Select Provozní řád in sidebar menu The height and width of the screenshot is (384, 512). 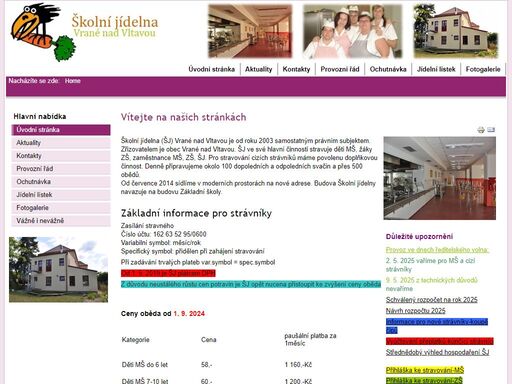click(61, 169)
